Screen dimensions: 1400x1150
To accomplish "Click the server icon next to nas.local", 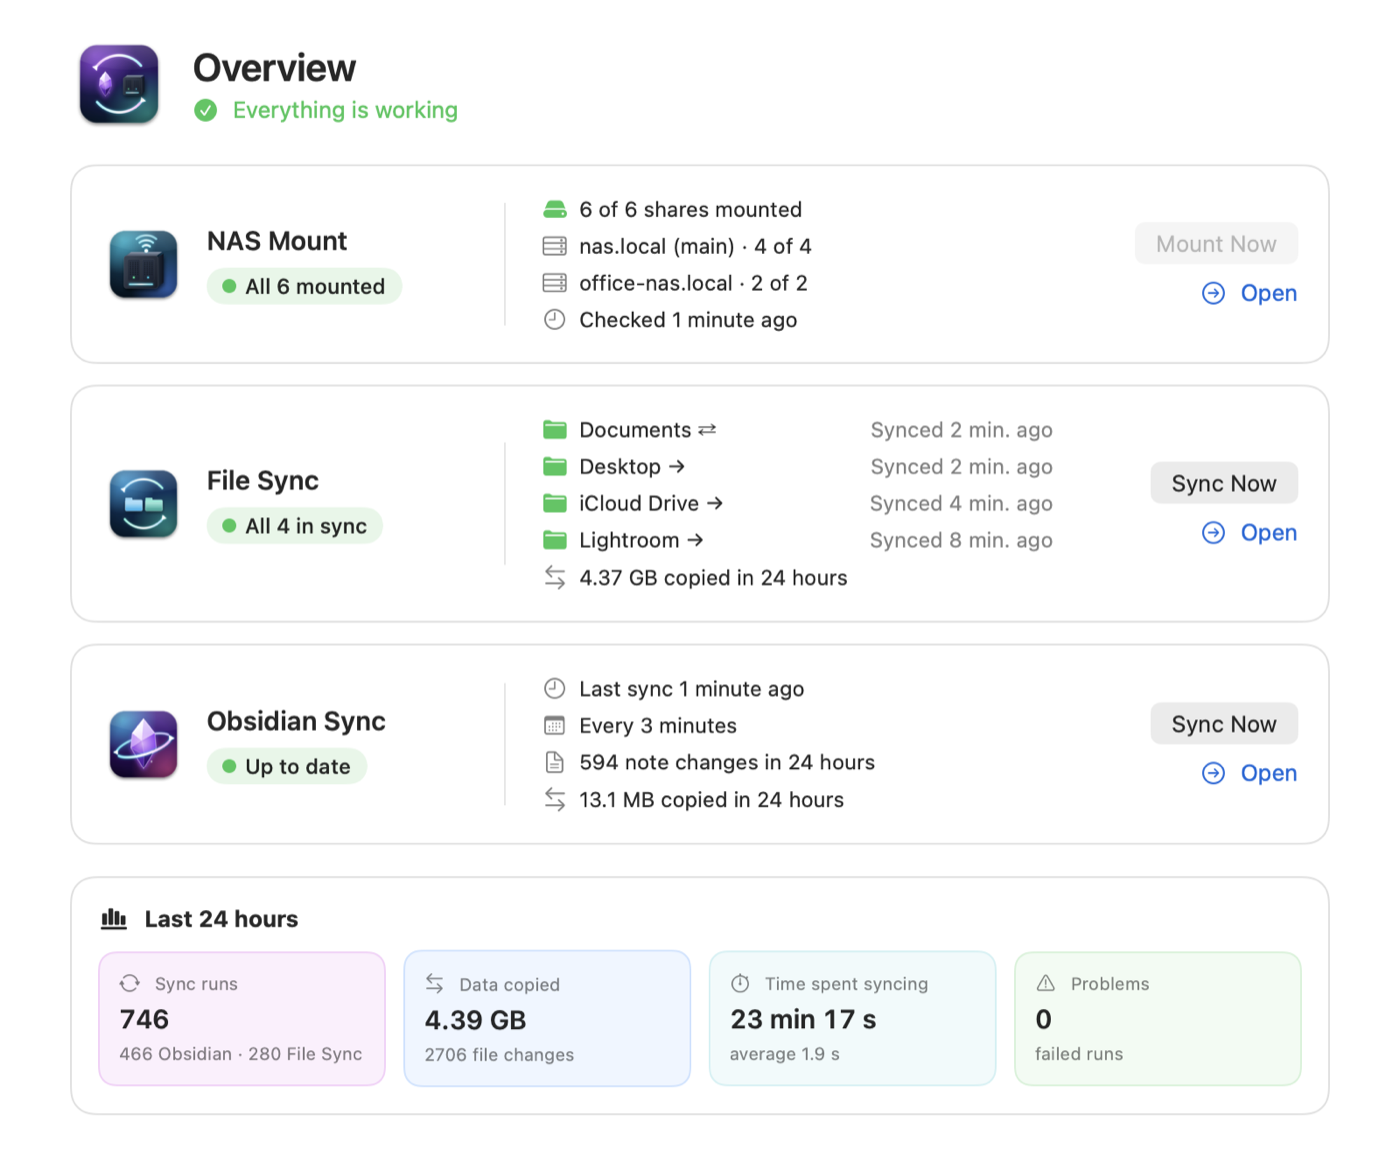I will 555,246.
